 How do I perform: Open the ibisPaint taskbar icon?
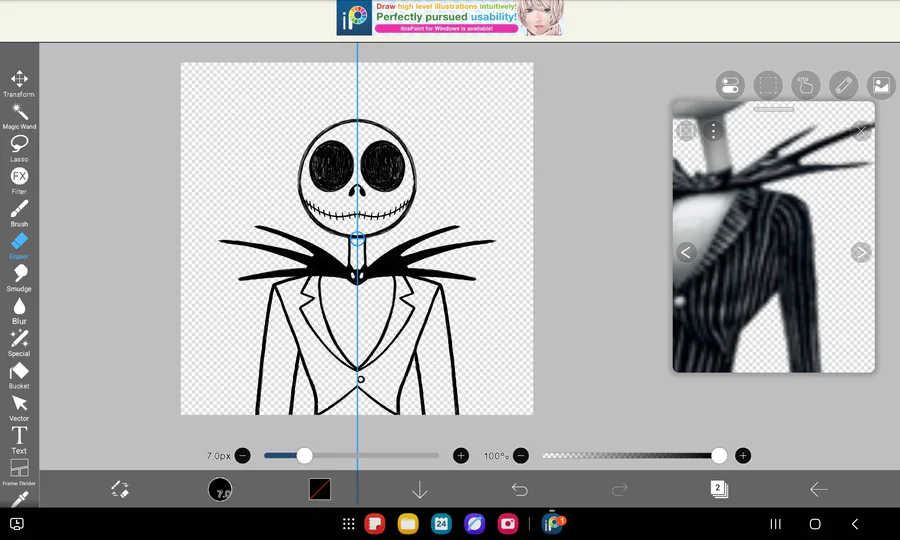(x=553, y=523)
